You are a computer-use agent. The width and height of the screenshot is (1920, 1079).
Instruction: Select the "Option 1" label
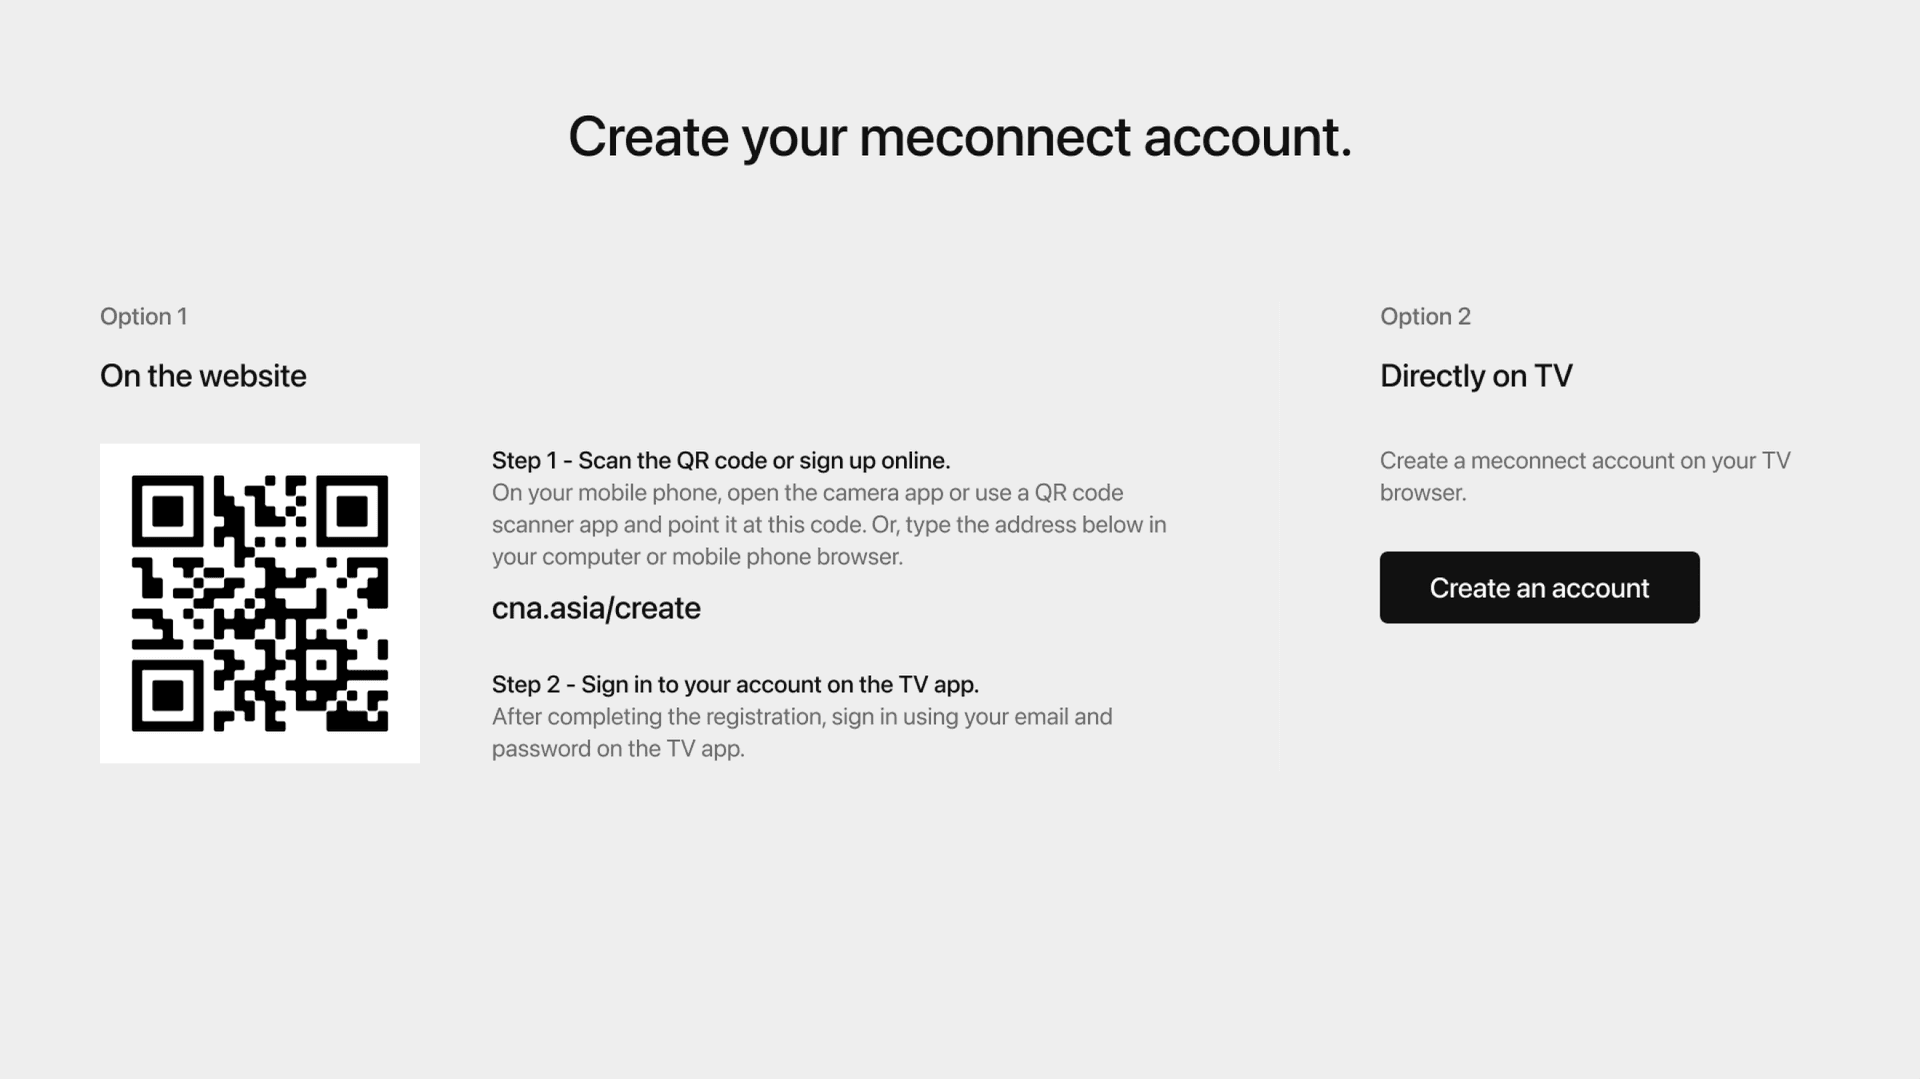[143, 316]
